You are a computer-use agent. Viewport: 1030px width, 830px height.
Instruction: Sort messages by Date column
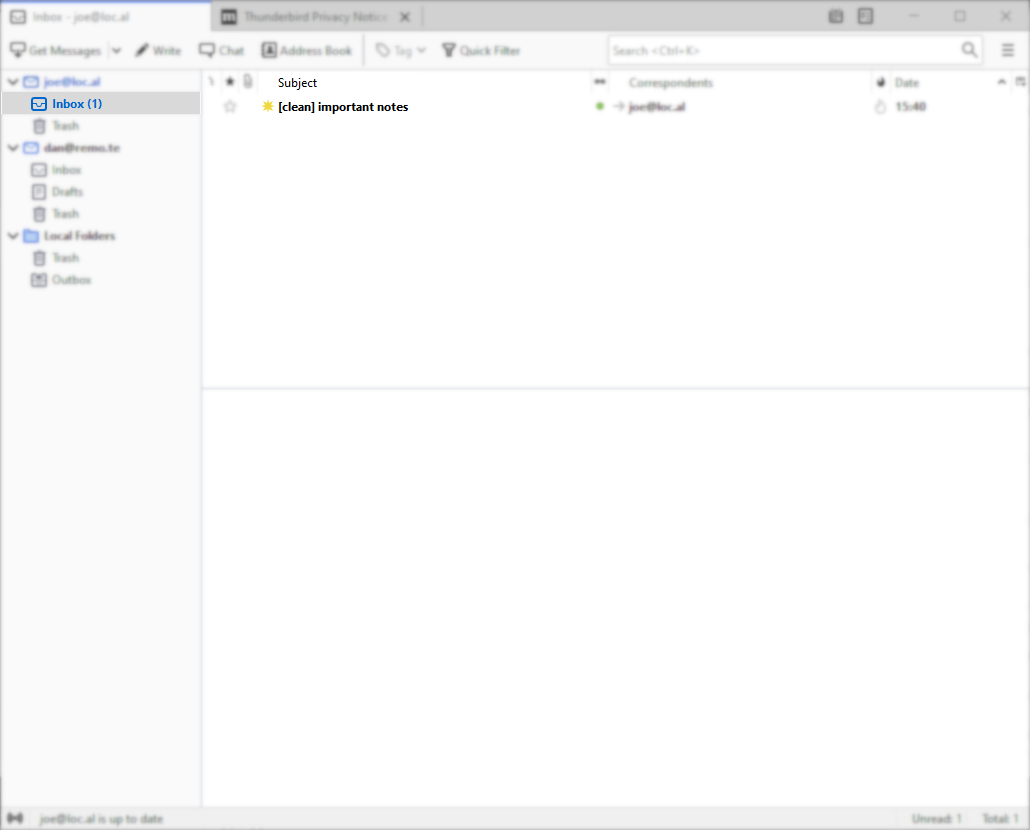[x=951, y=82]
